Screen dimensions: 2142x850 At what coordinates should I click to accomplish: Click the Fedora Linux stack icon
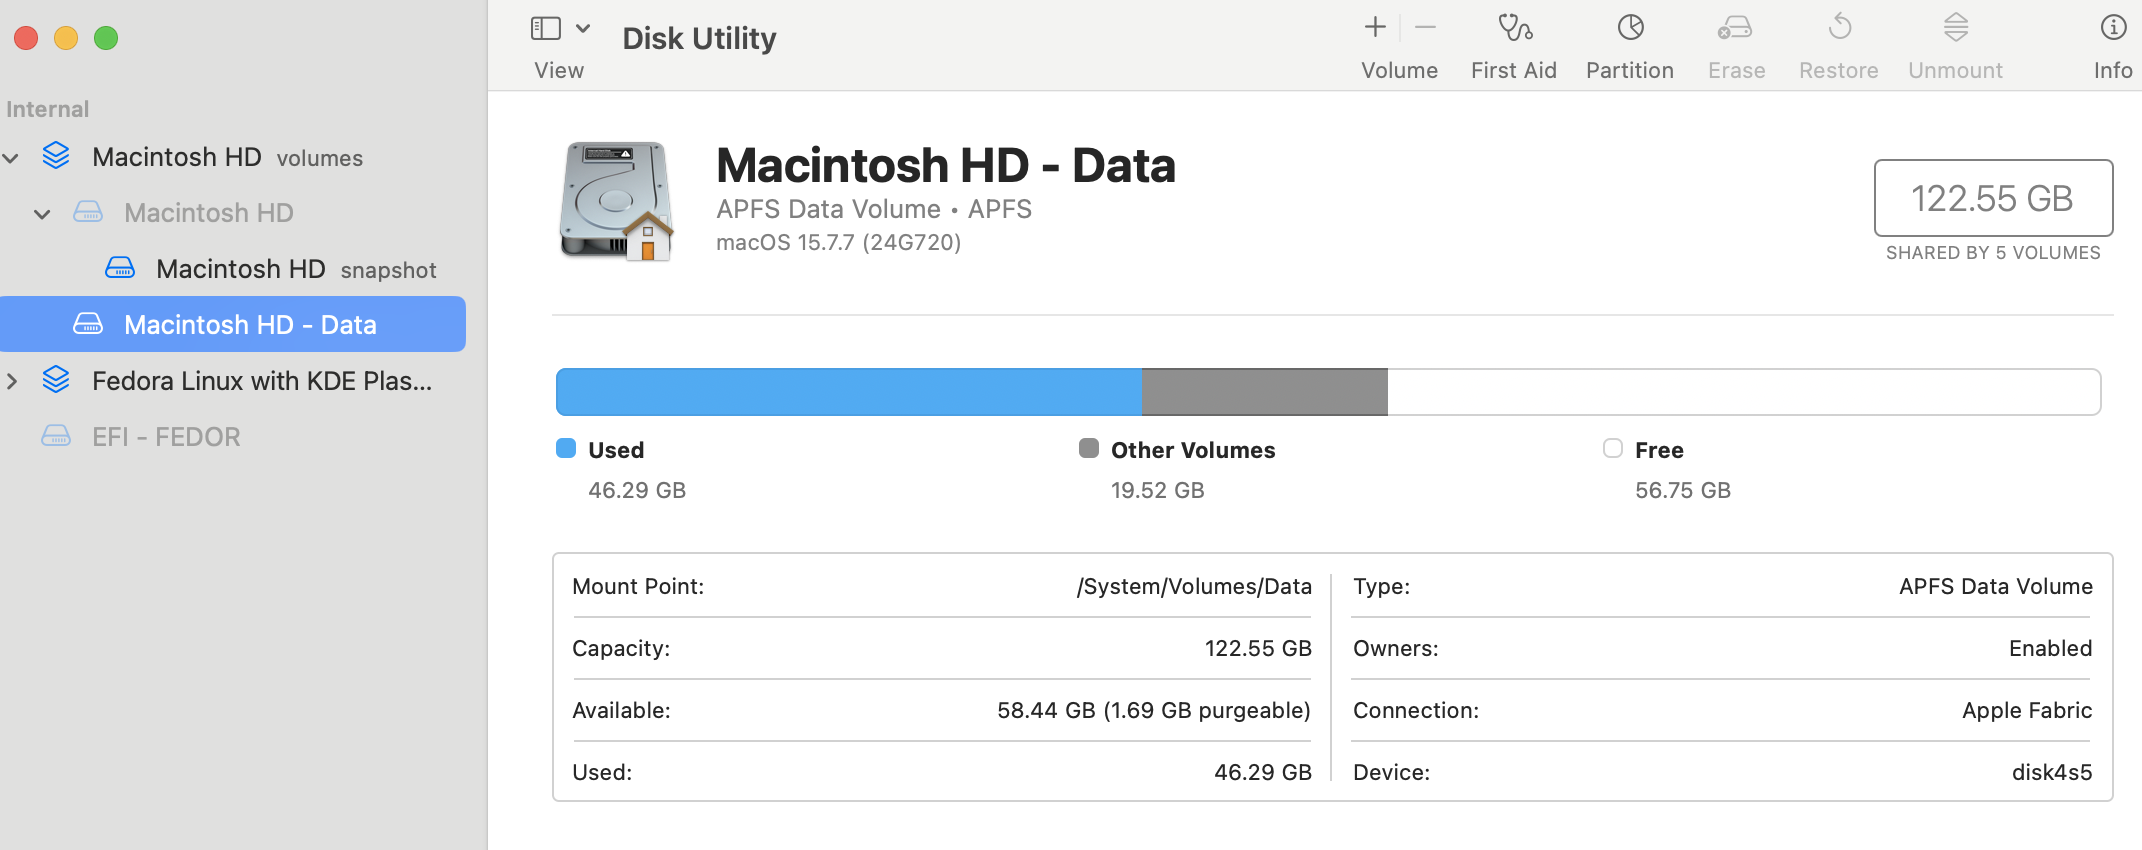tap(56, 380)
